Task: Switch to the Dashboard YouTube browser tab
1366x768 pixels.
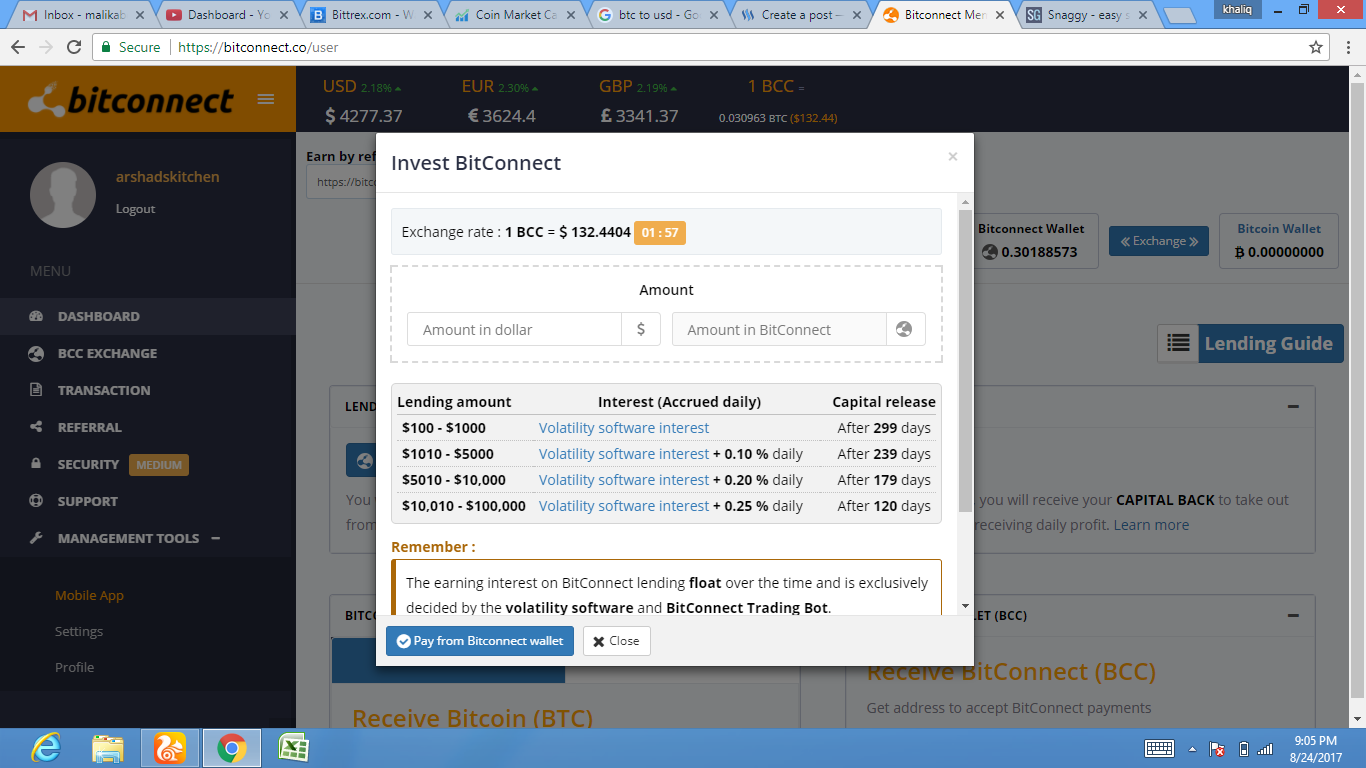Action: click(226, 15)
